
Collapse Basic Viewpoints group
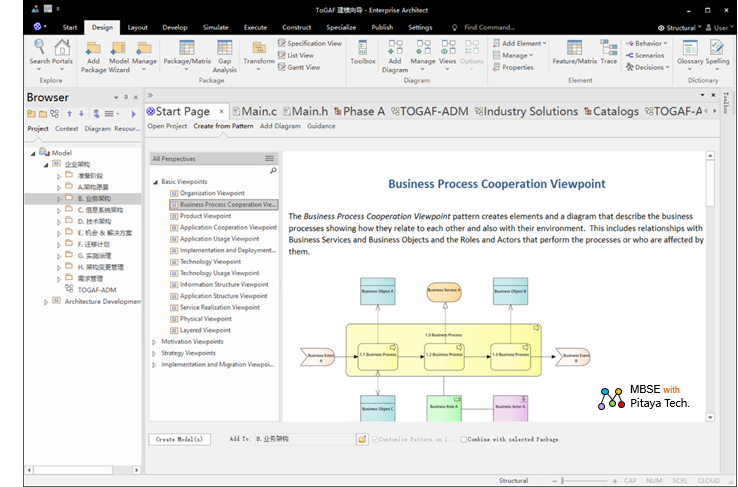155,182
